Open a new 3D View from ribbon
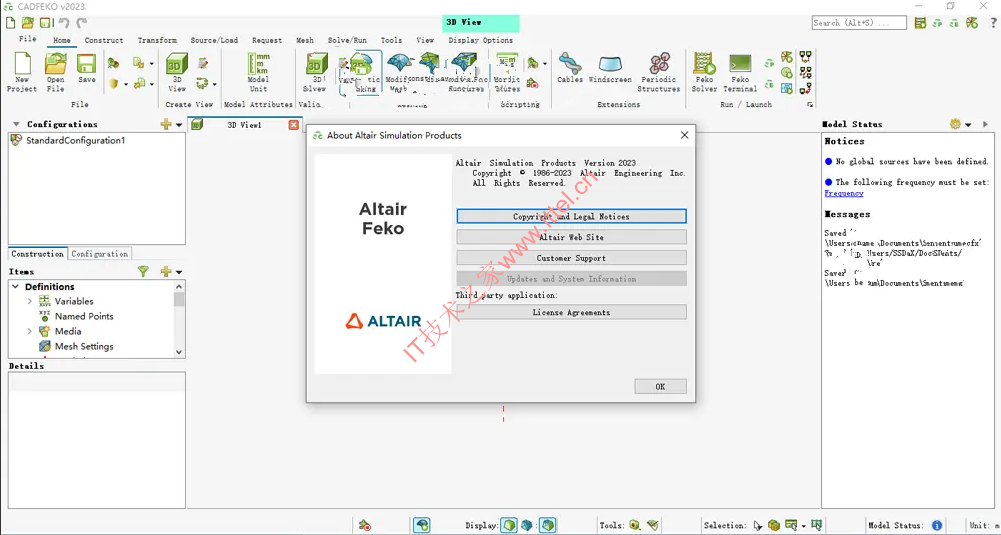Screen dimensions: 1001x535 177,72
